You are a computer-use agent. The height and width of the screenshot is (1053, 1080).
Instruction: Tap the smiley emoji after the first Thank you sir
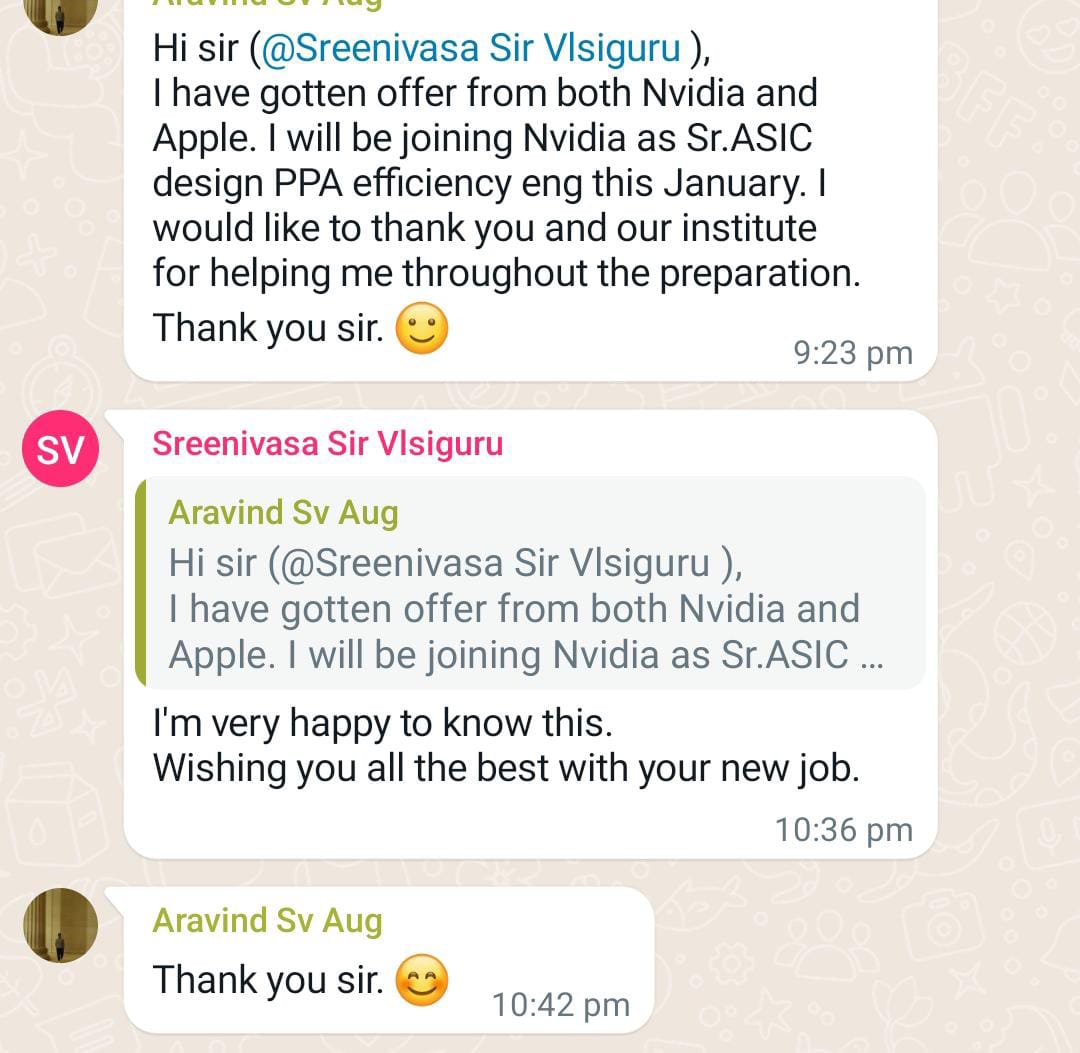422,328
